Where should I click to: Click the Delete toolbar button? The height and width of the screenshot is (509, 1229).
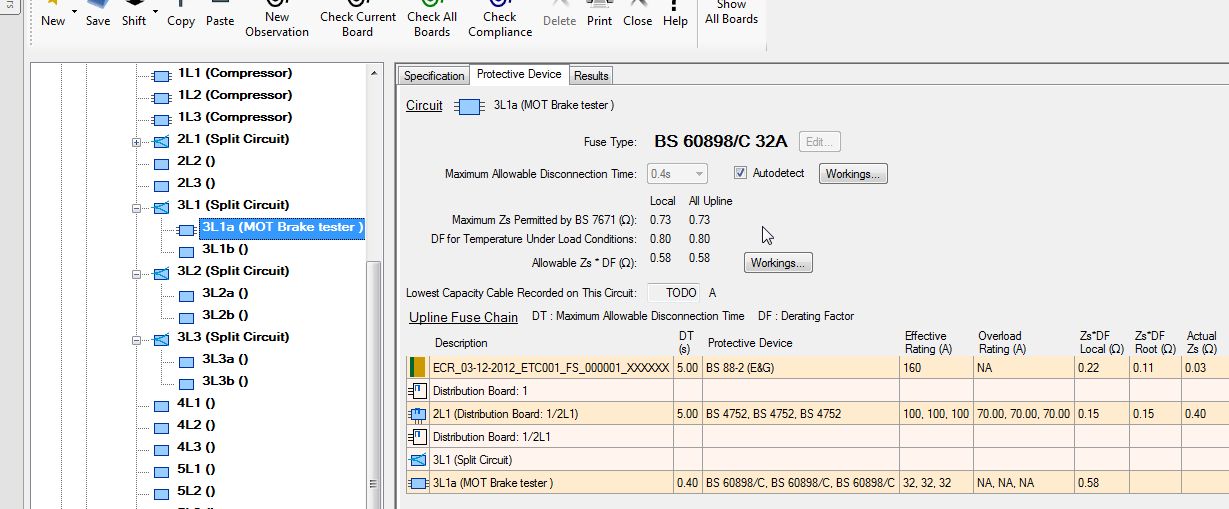[x=560, y=16]
